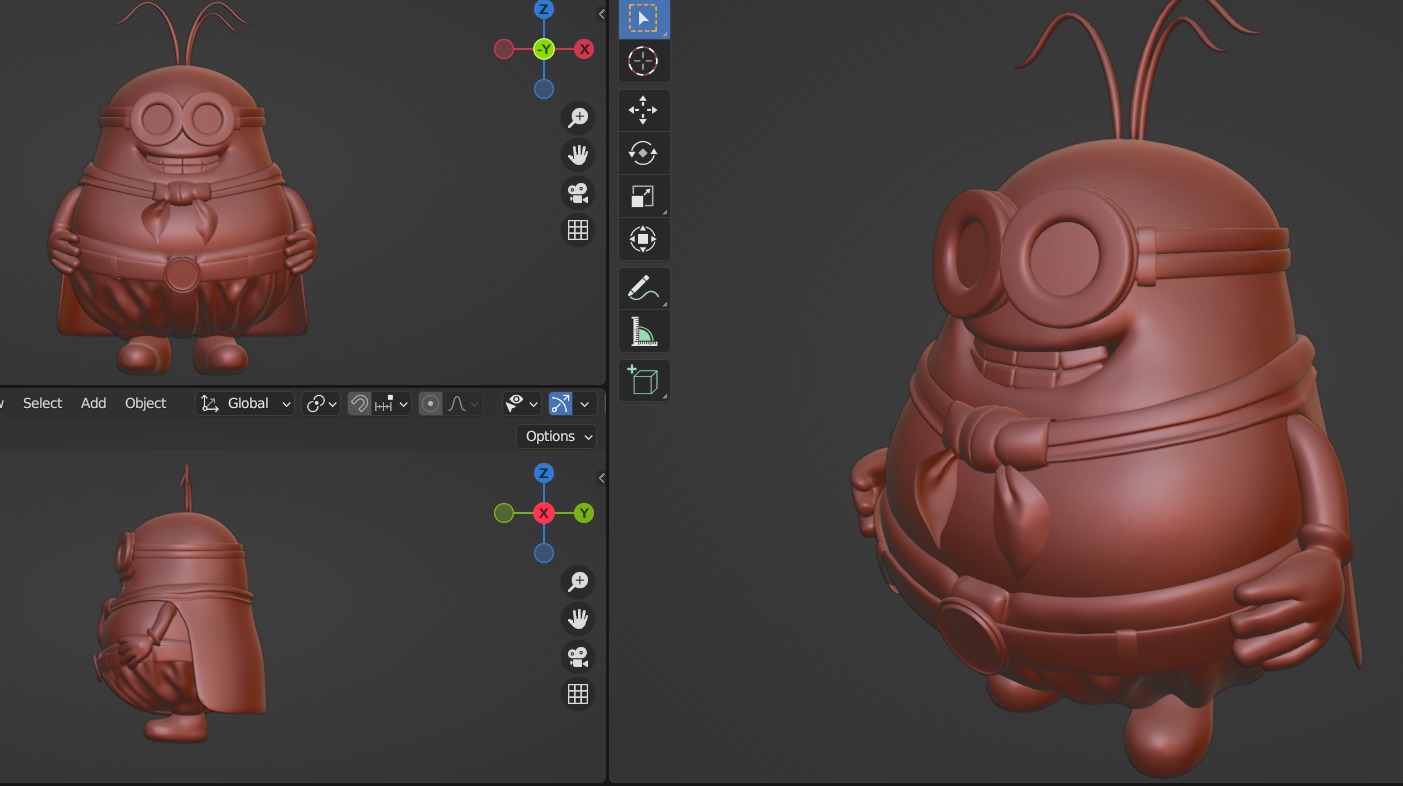Open the Options dropdown

click(557, 436)
